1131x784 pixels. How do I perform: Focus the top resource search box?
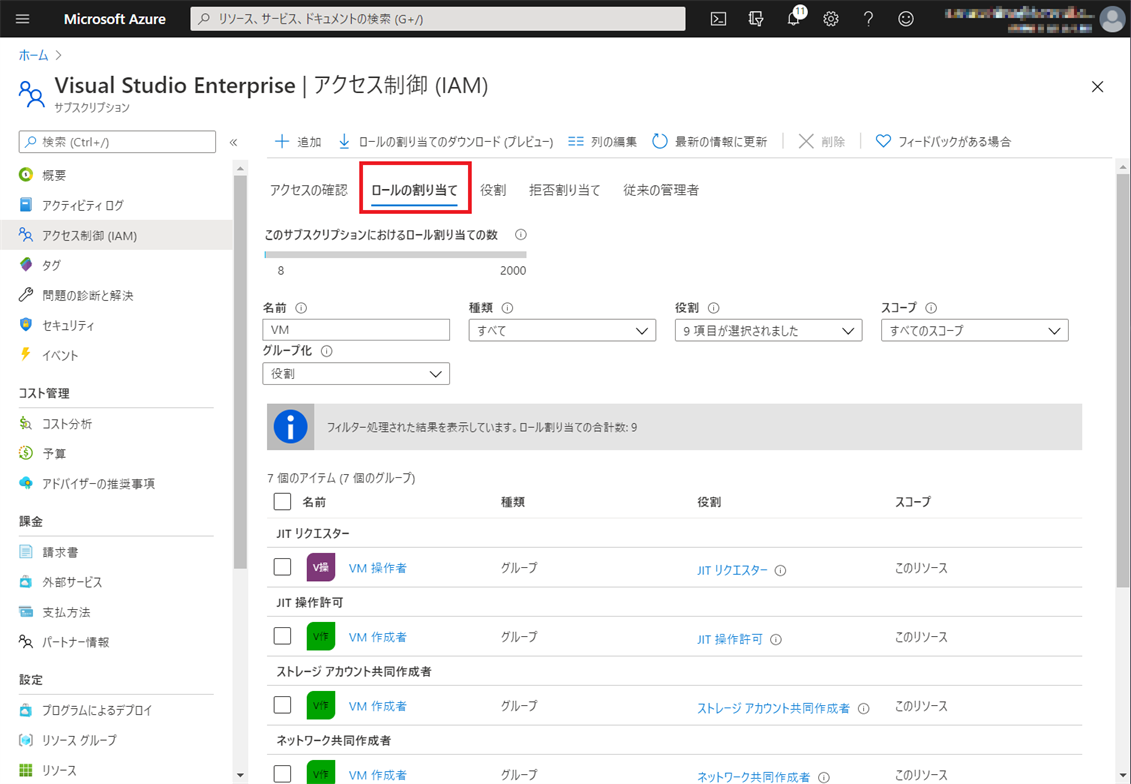pyautogui.click(x=438, y=19)
